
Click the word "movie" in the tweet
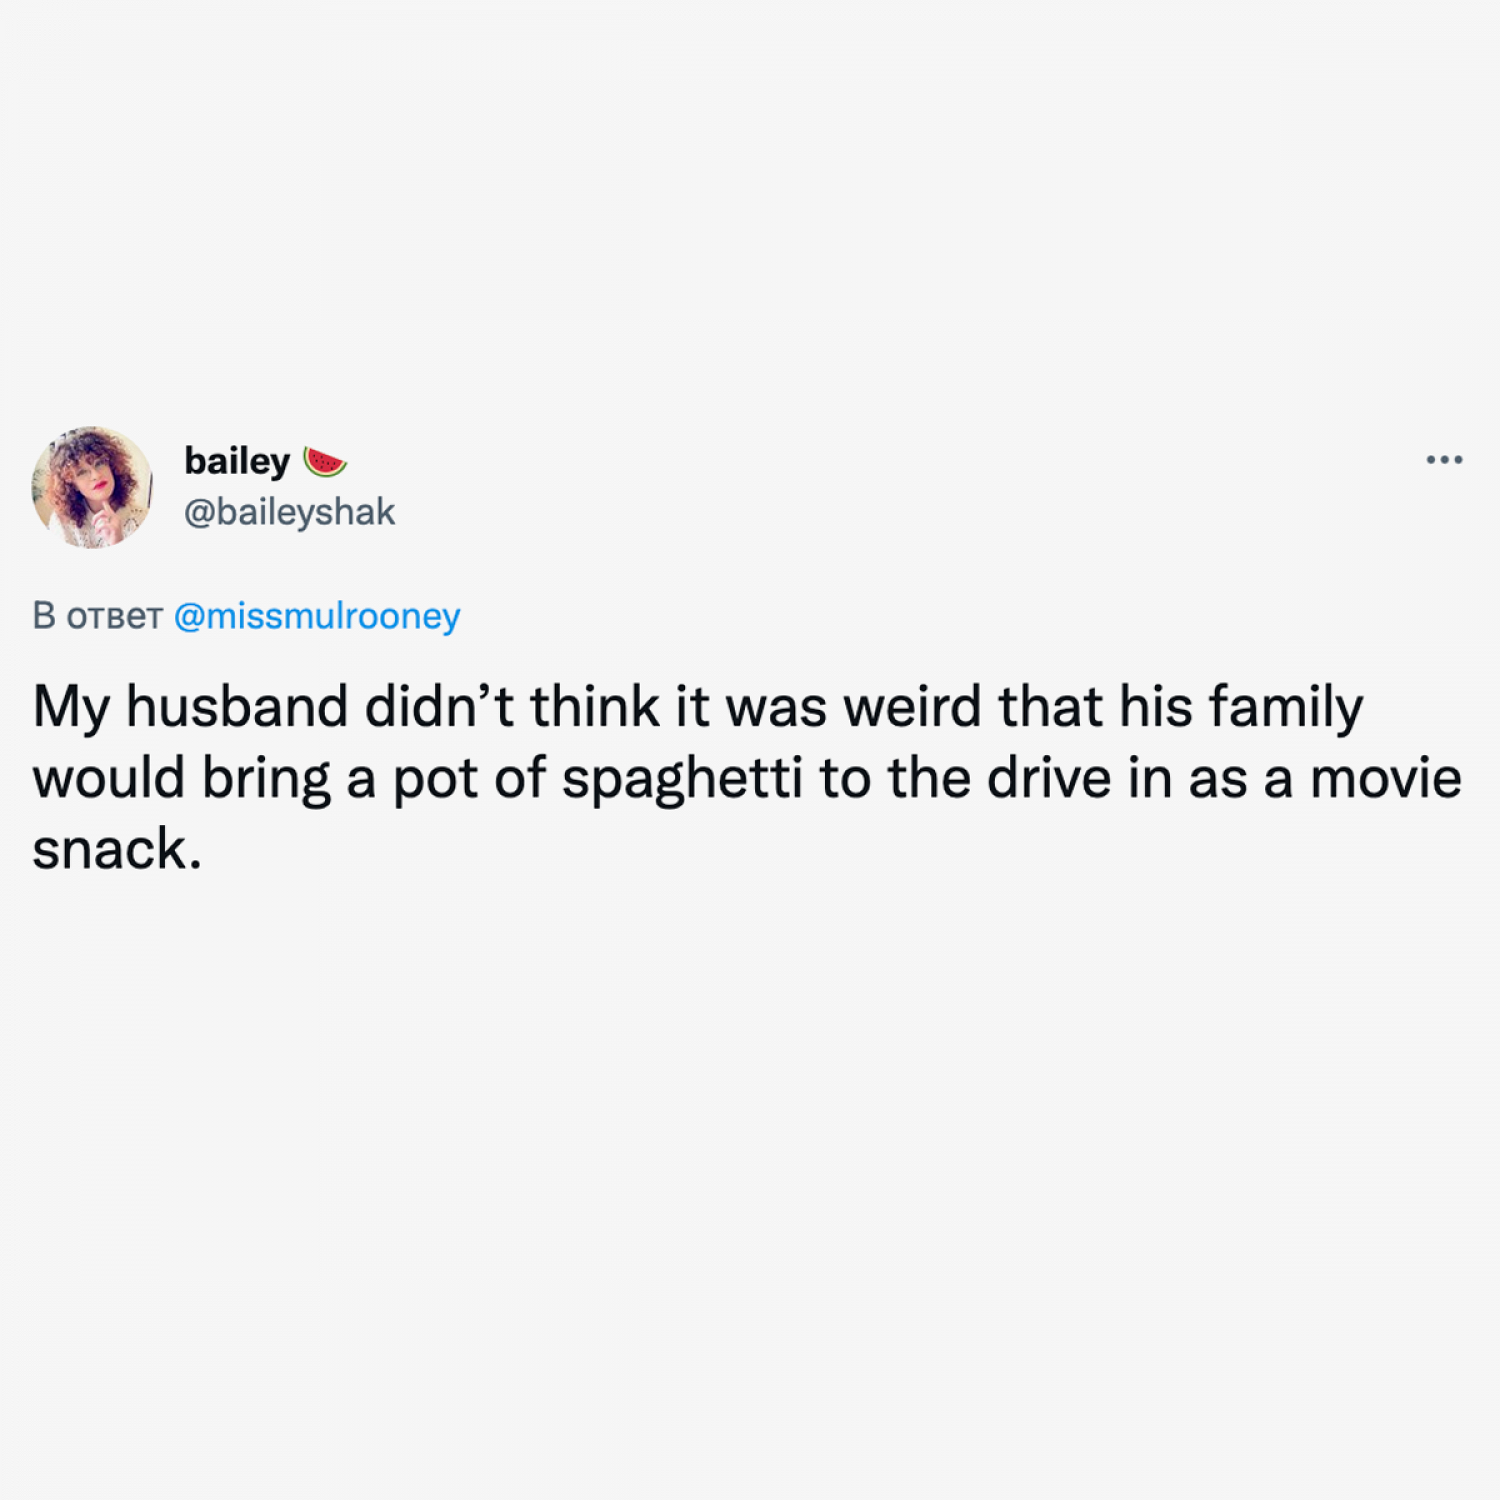tap(1386, 779)
